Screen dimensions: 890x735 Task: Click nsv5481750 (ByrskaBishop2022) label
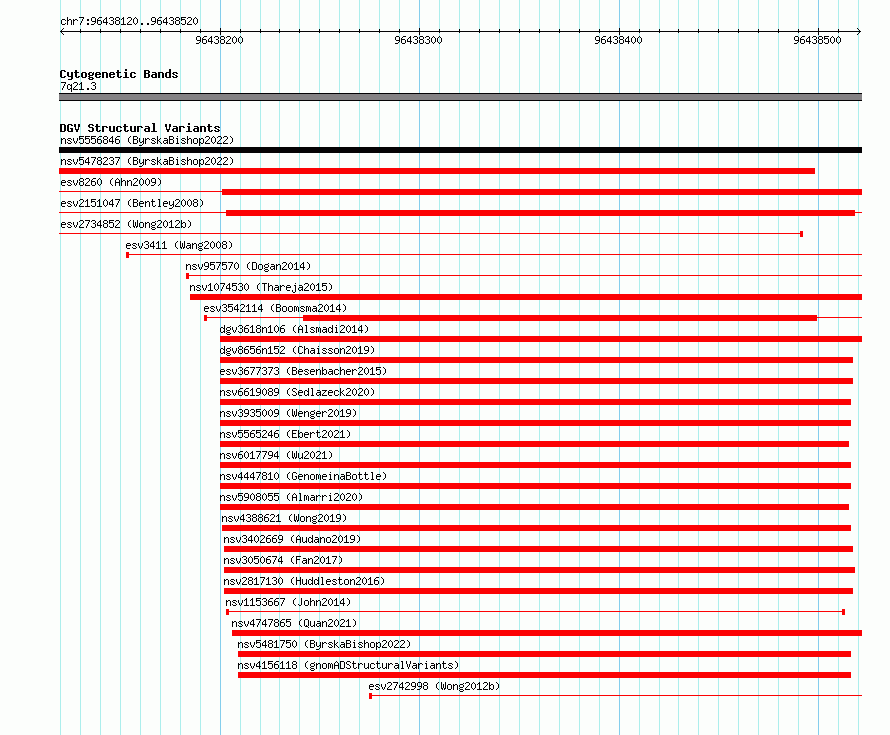324,644
